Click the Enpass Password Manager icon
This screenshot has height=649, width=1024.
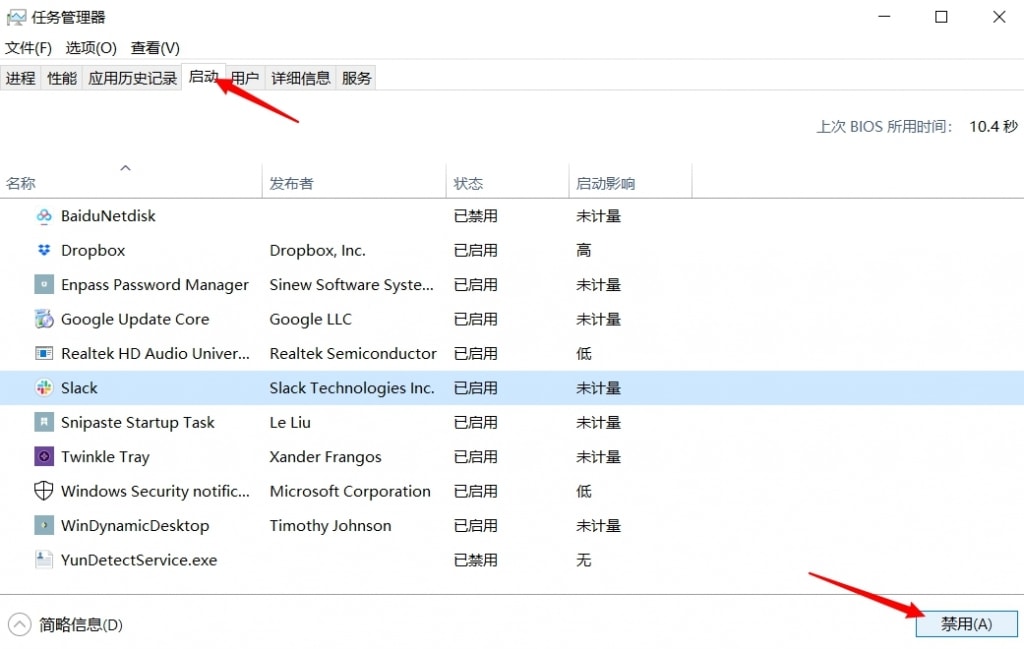point(44,285)
